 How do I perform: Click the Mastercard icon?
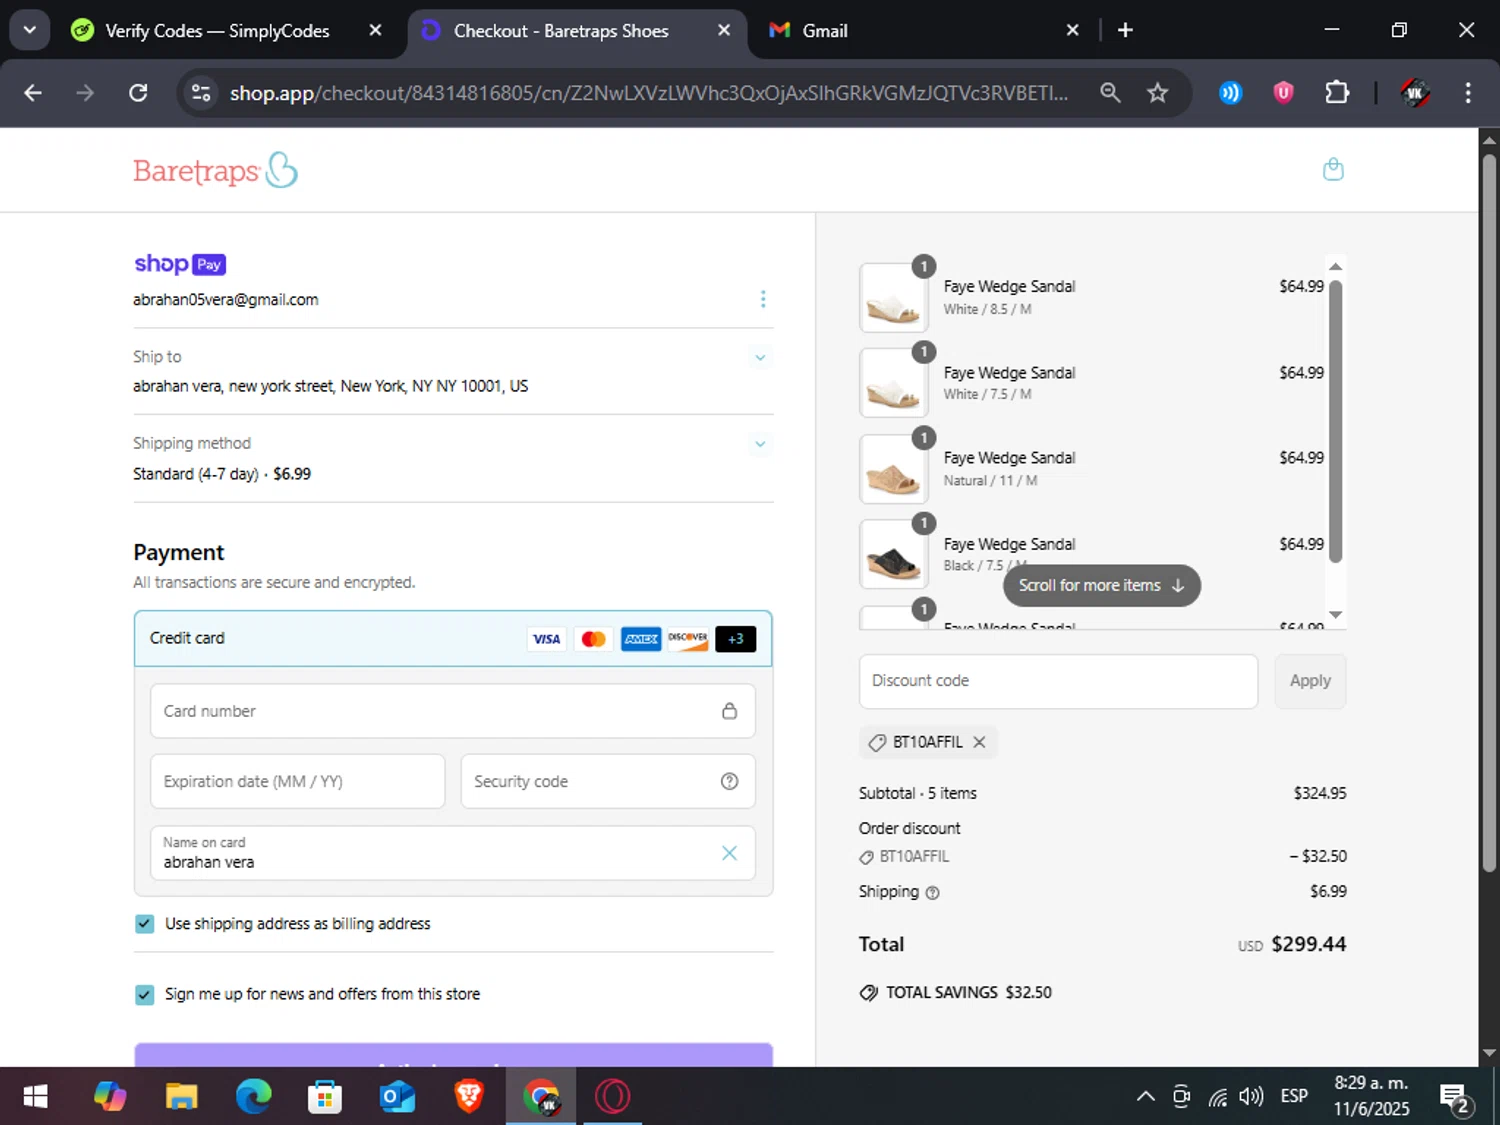coord(594,639)
